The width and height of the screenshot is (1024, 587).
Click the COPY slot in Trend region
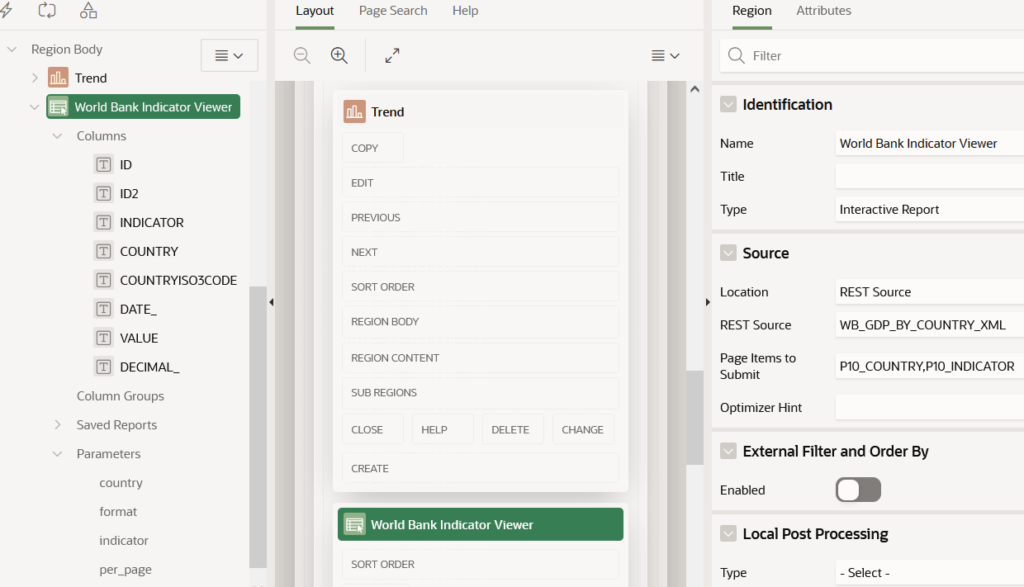click(372, 148)
